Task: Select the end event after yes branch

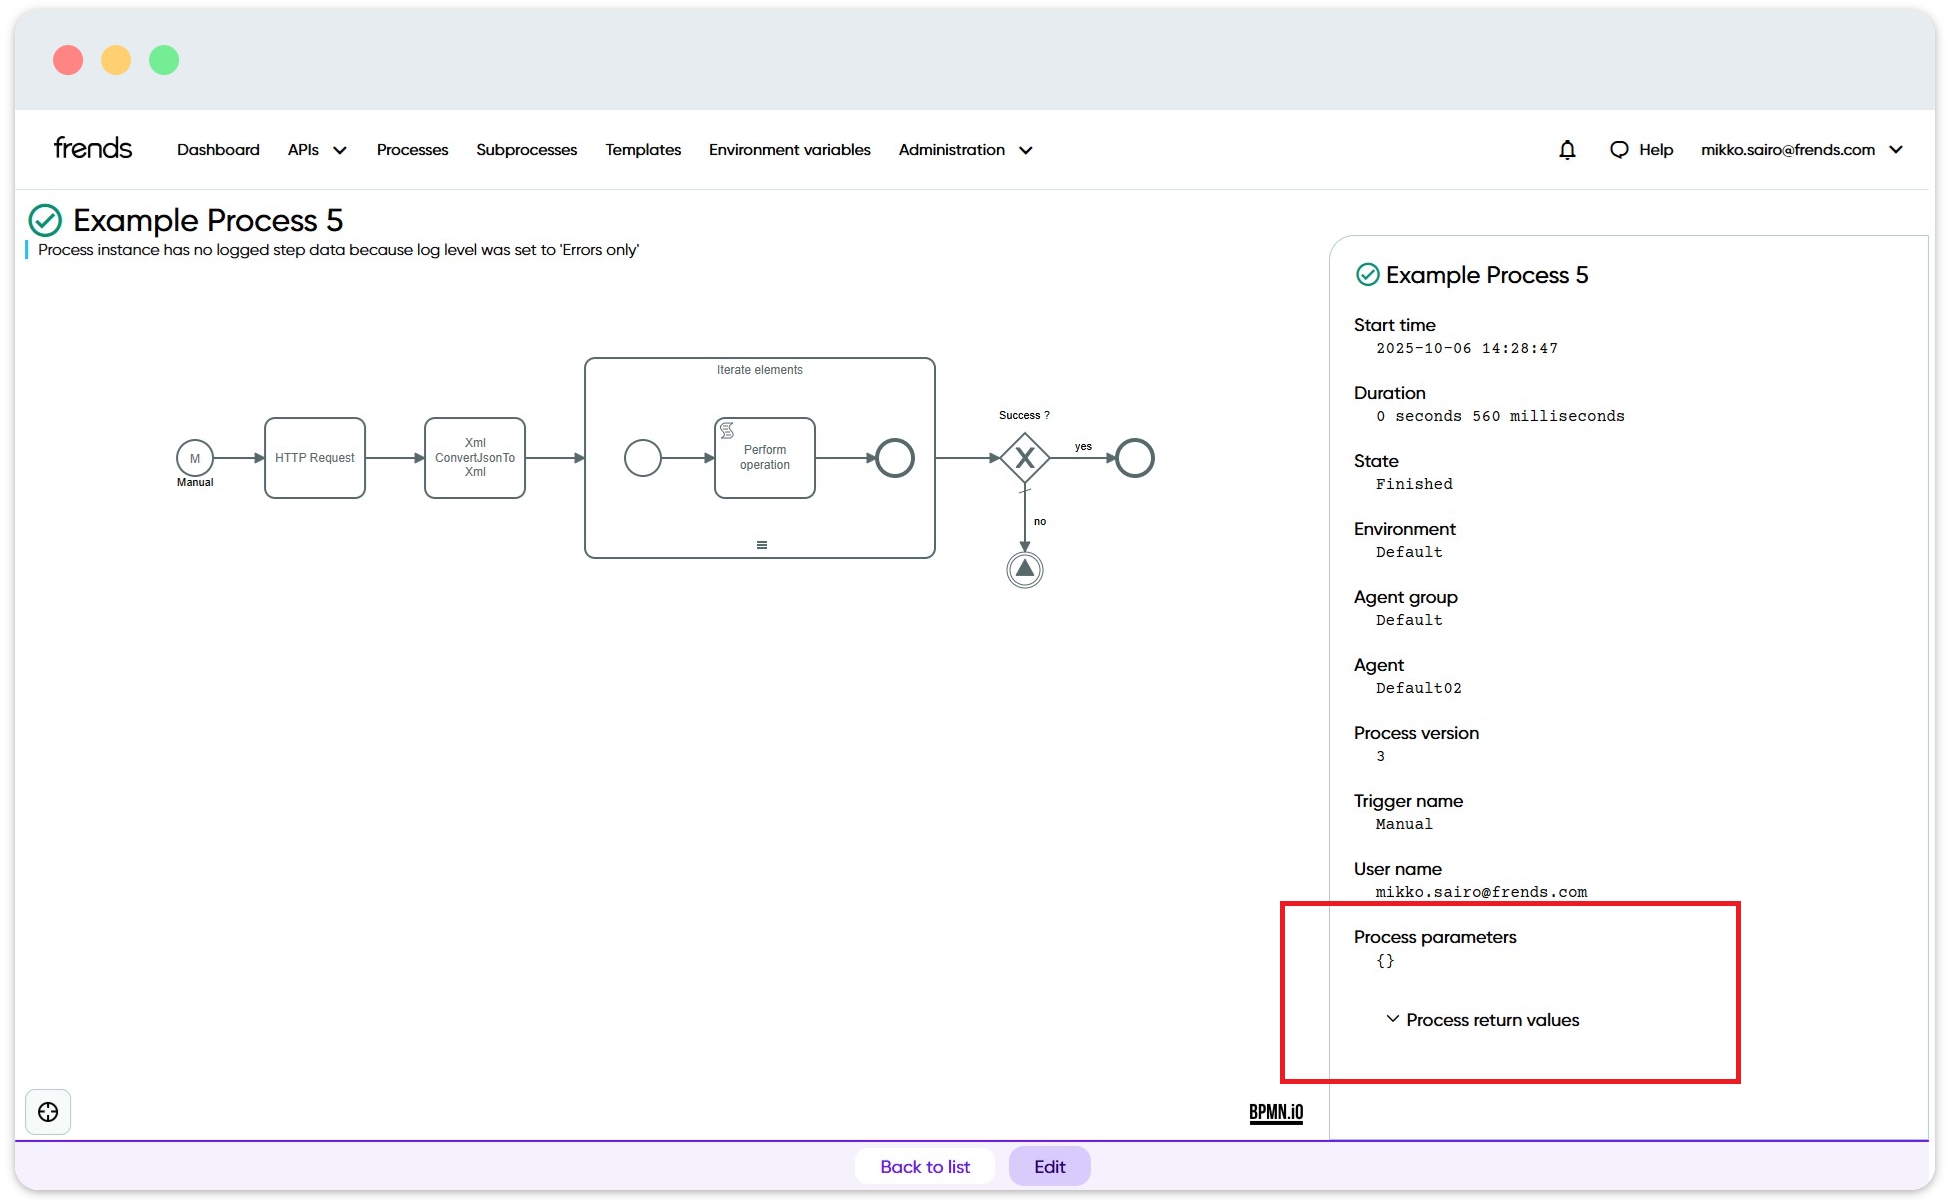Action: (1134, 458)
